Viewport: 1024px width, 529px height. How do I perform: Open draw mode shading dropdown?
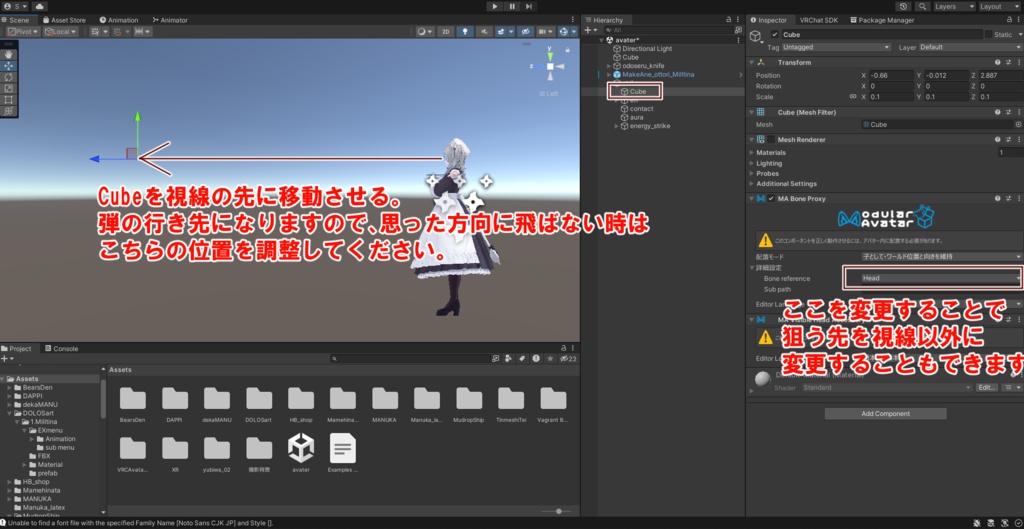(425, 31)
